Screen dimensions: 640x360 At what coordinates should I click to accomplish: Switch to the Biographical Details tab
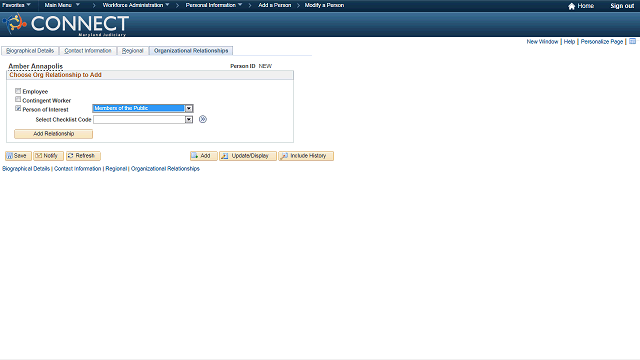tap(30, 51)
